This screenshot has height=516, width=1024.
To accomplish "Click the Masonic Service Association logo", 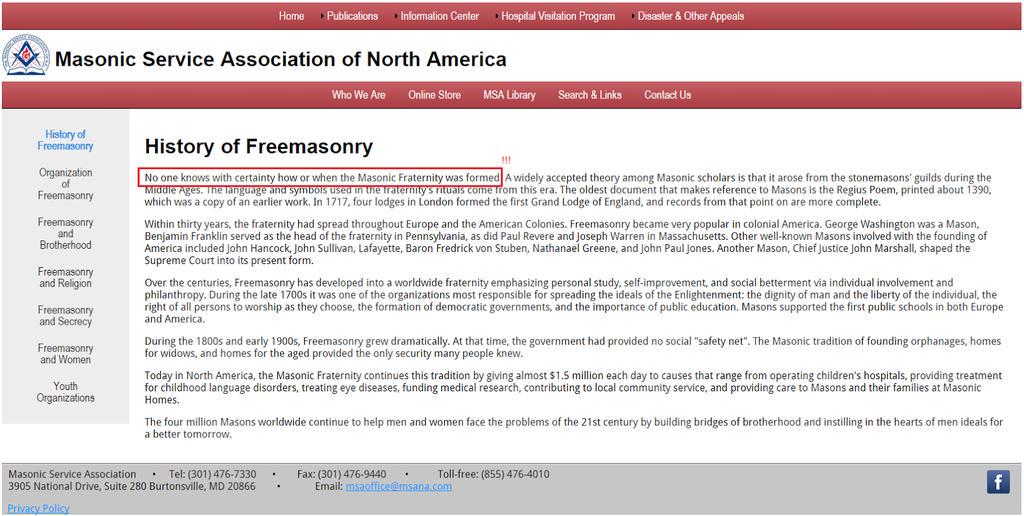I will tap(26, 56).
